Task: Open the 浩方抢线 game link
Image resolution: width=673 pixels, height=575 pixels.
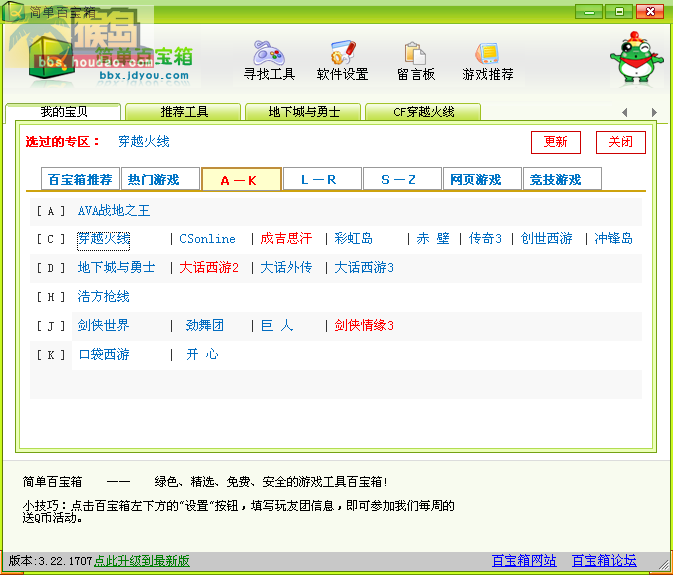Action: pos(103,297)
